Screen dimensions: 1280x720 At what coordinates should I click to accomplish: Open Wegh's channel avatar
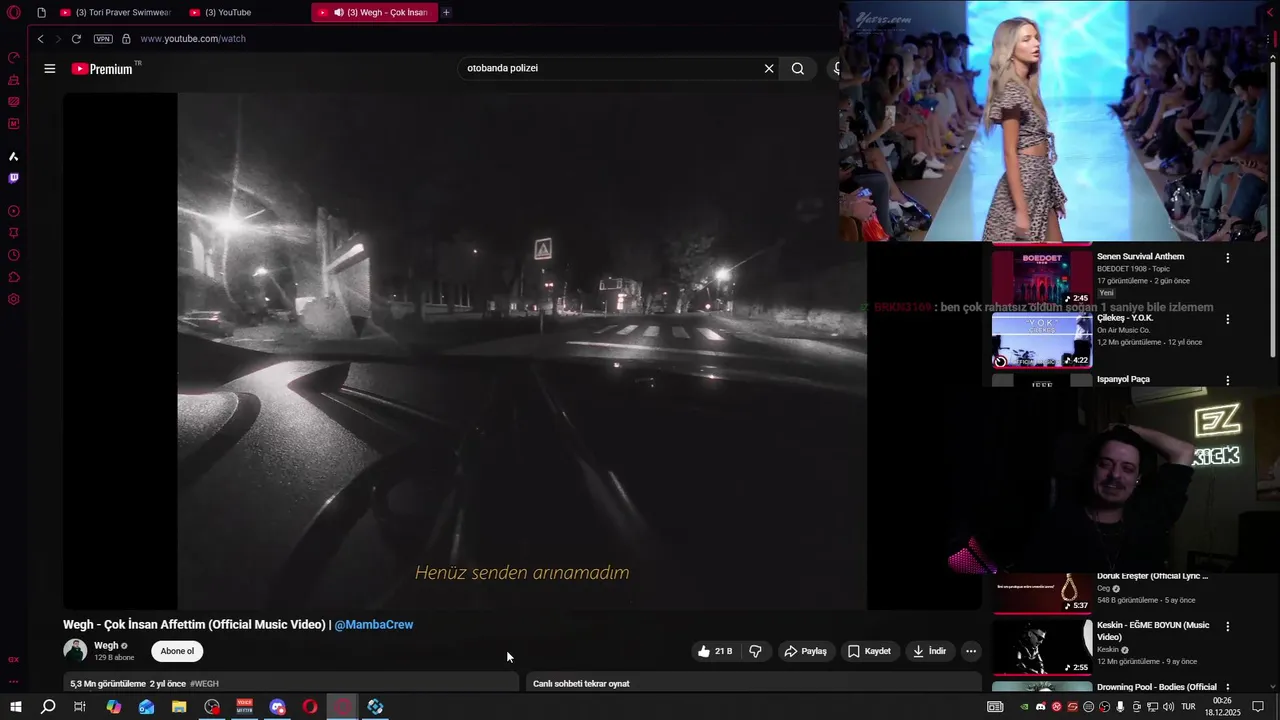click(x=75, y=651)
